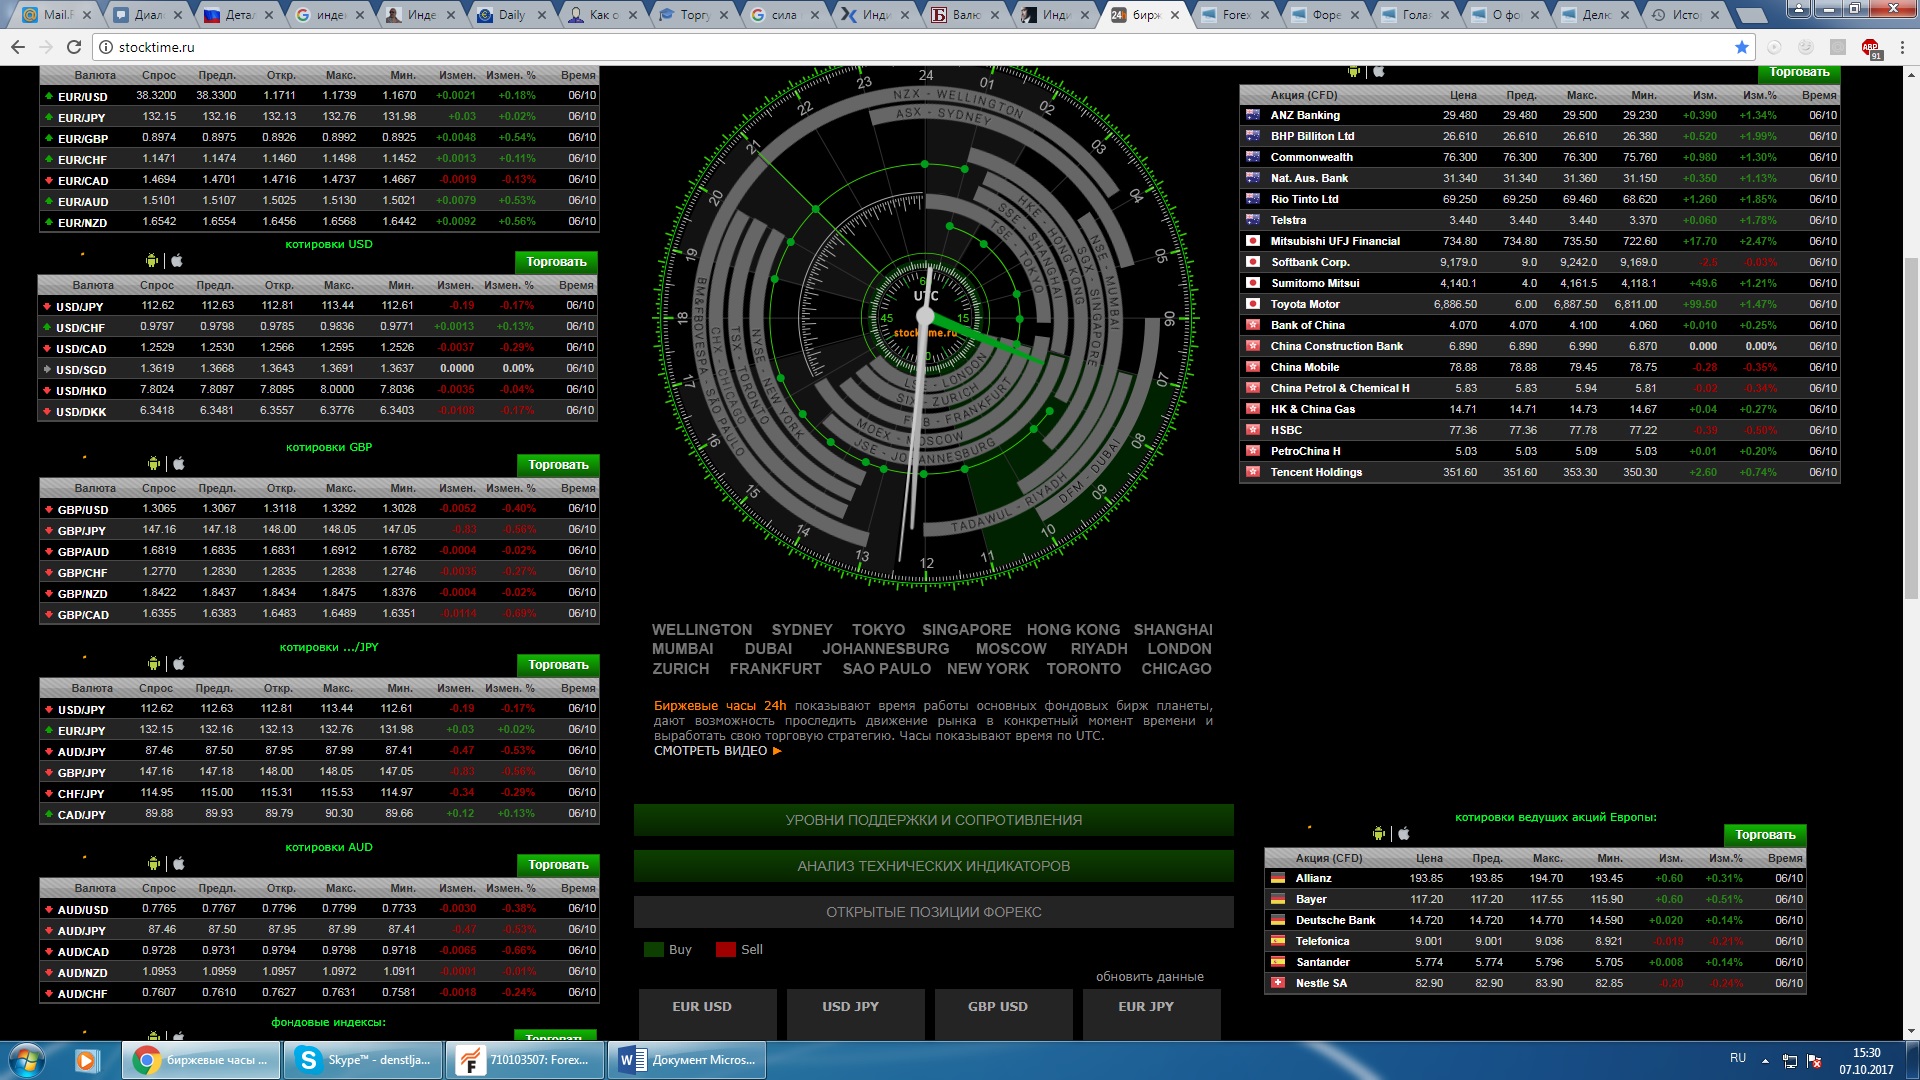The image size is (1920, 1080).
Task: Select the GBP USD open positions button
Action: pyautogui.click(x=1004, y=1013)
